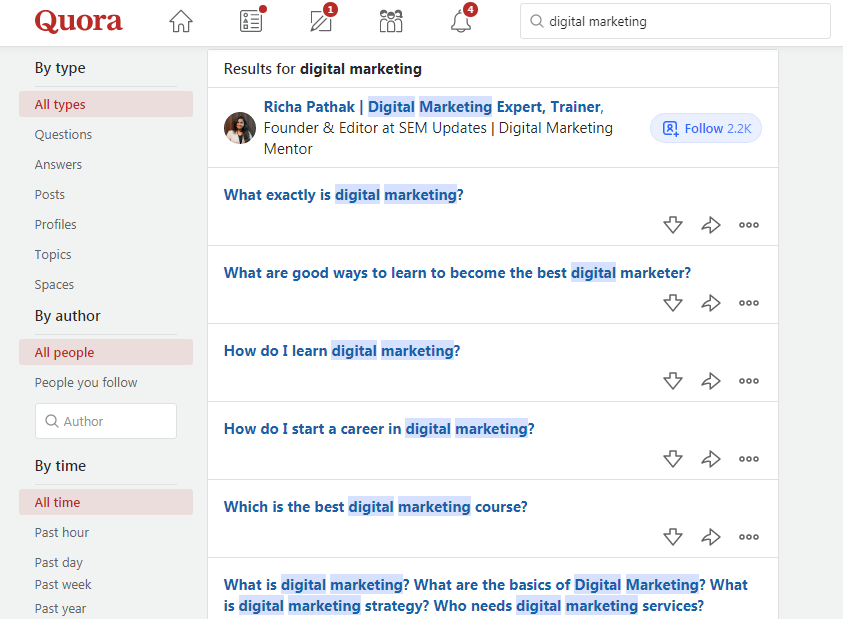Open 'What exactly is digital marketing?' question
Viewport: 843px width, 619px height.
[x=344, y=195]
